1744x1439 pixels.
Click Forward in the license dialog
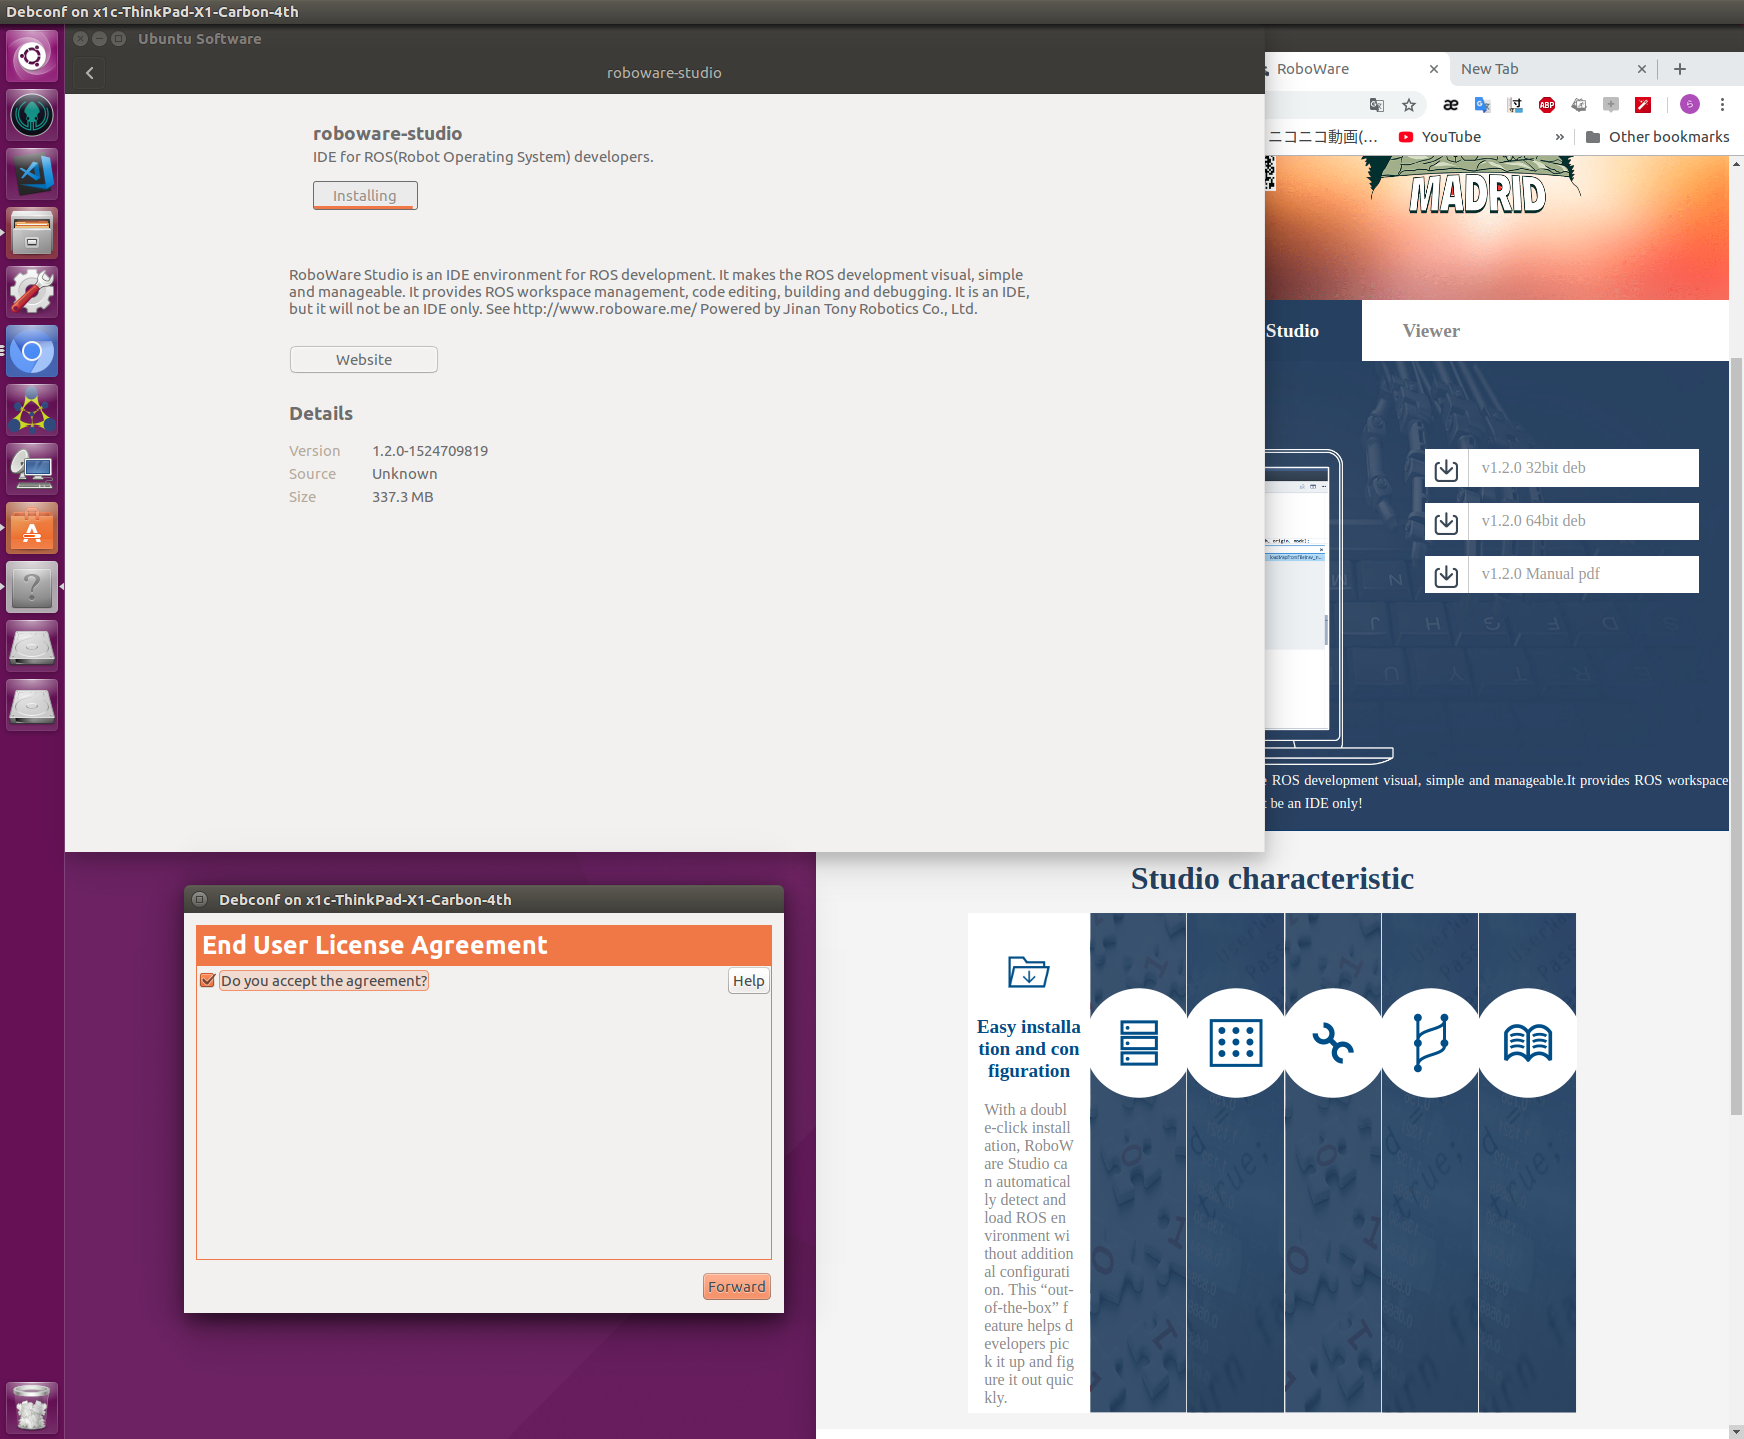737,1287
